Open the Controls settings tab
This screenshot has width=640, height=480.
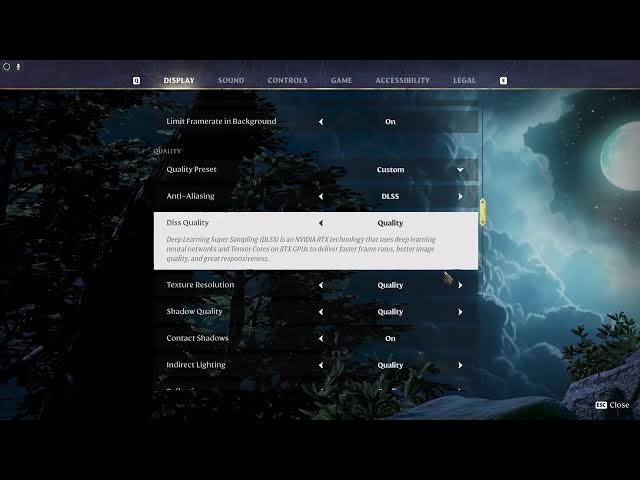click(x=287, y=80)
